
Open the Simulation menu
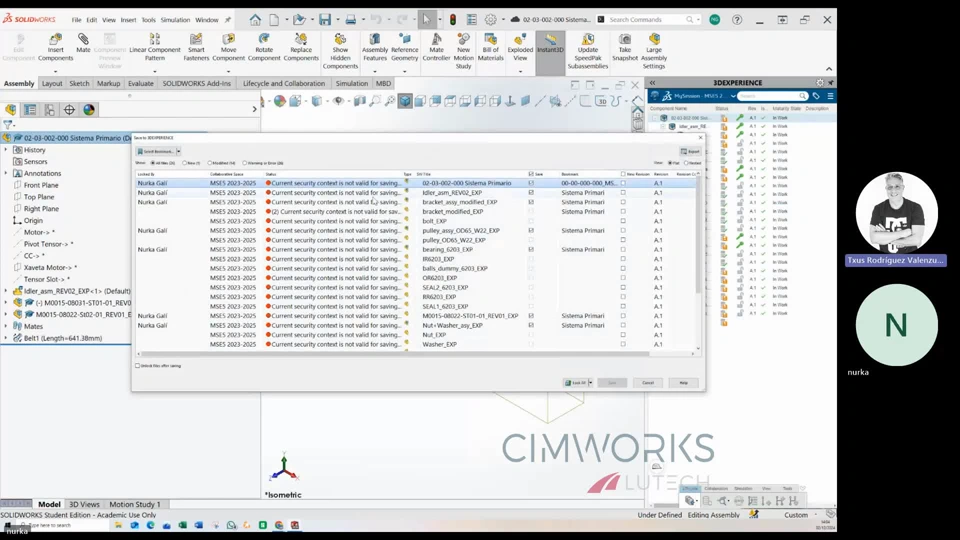175,20
